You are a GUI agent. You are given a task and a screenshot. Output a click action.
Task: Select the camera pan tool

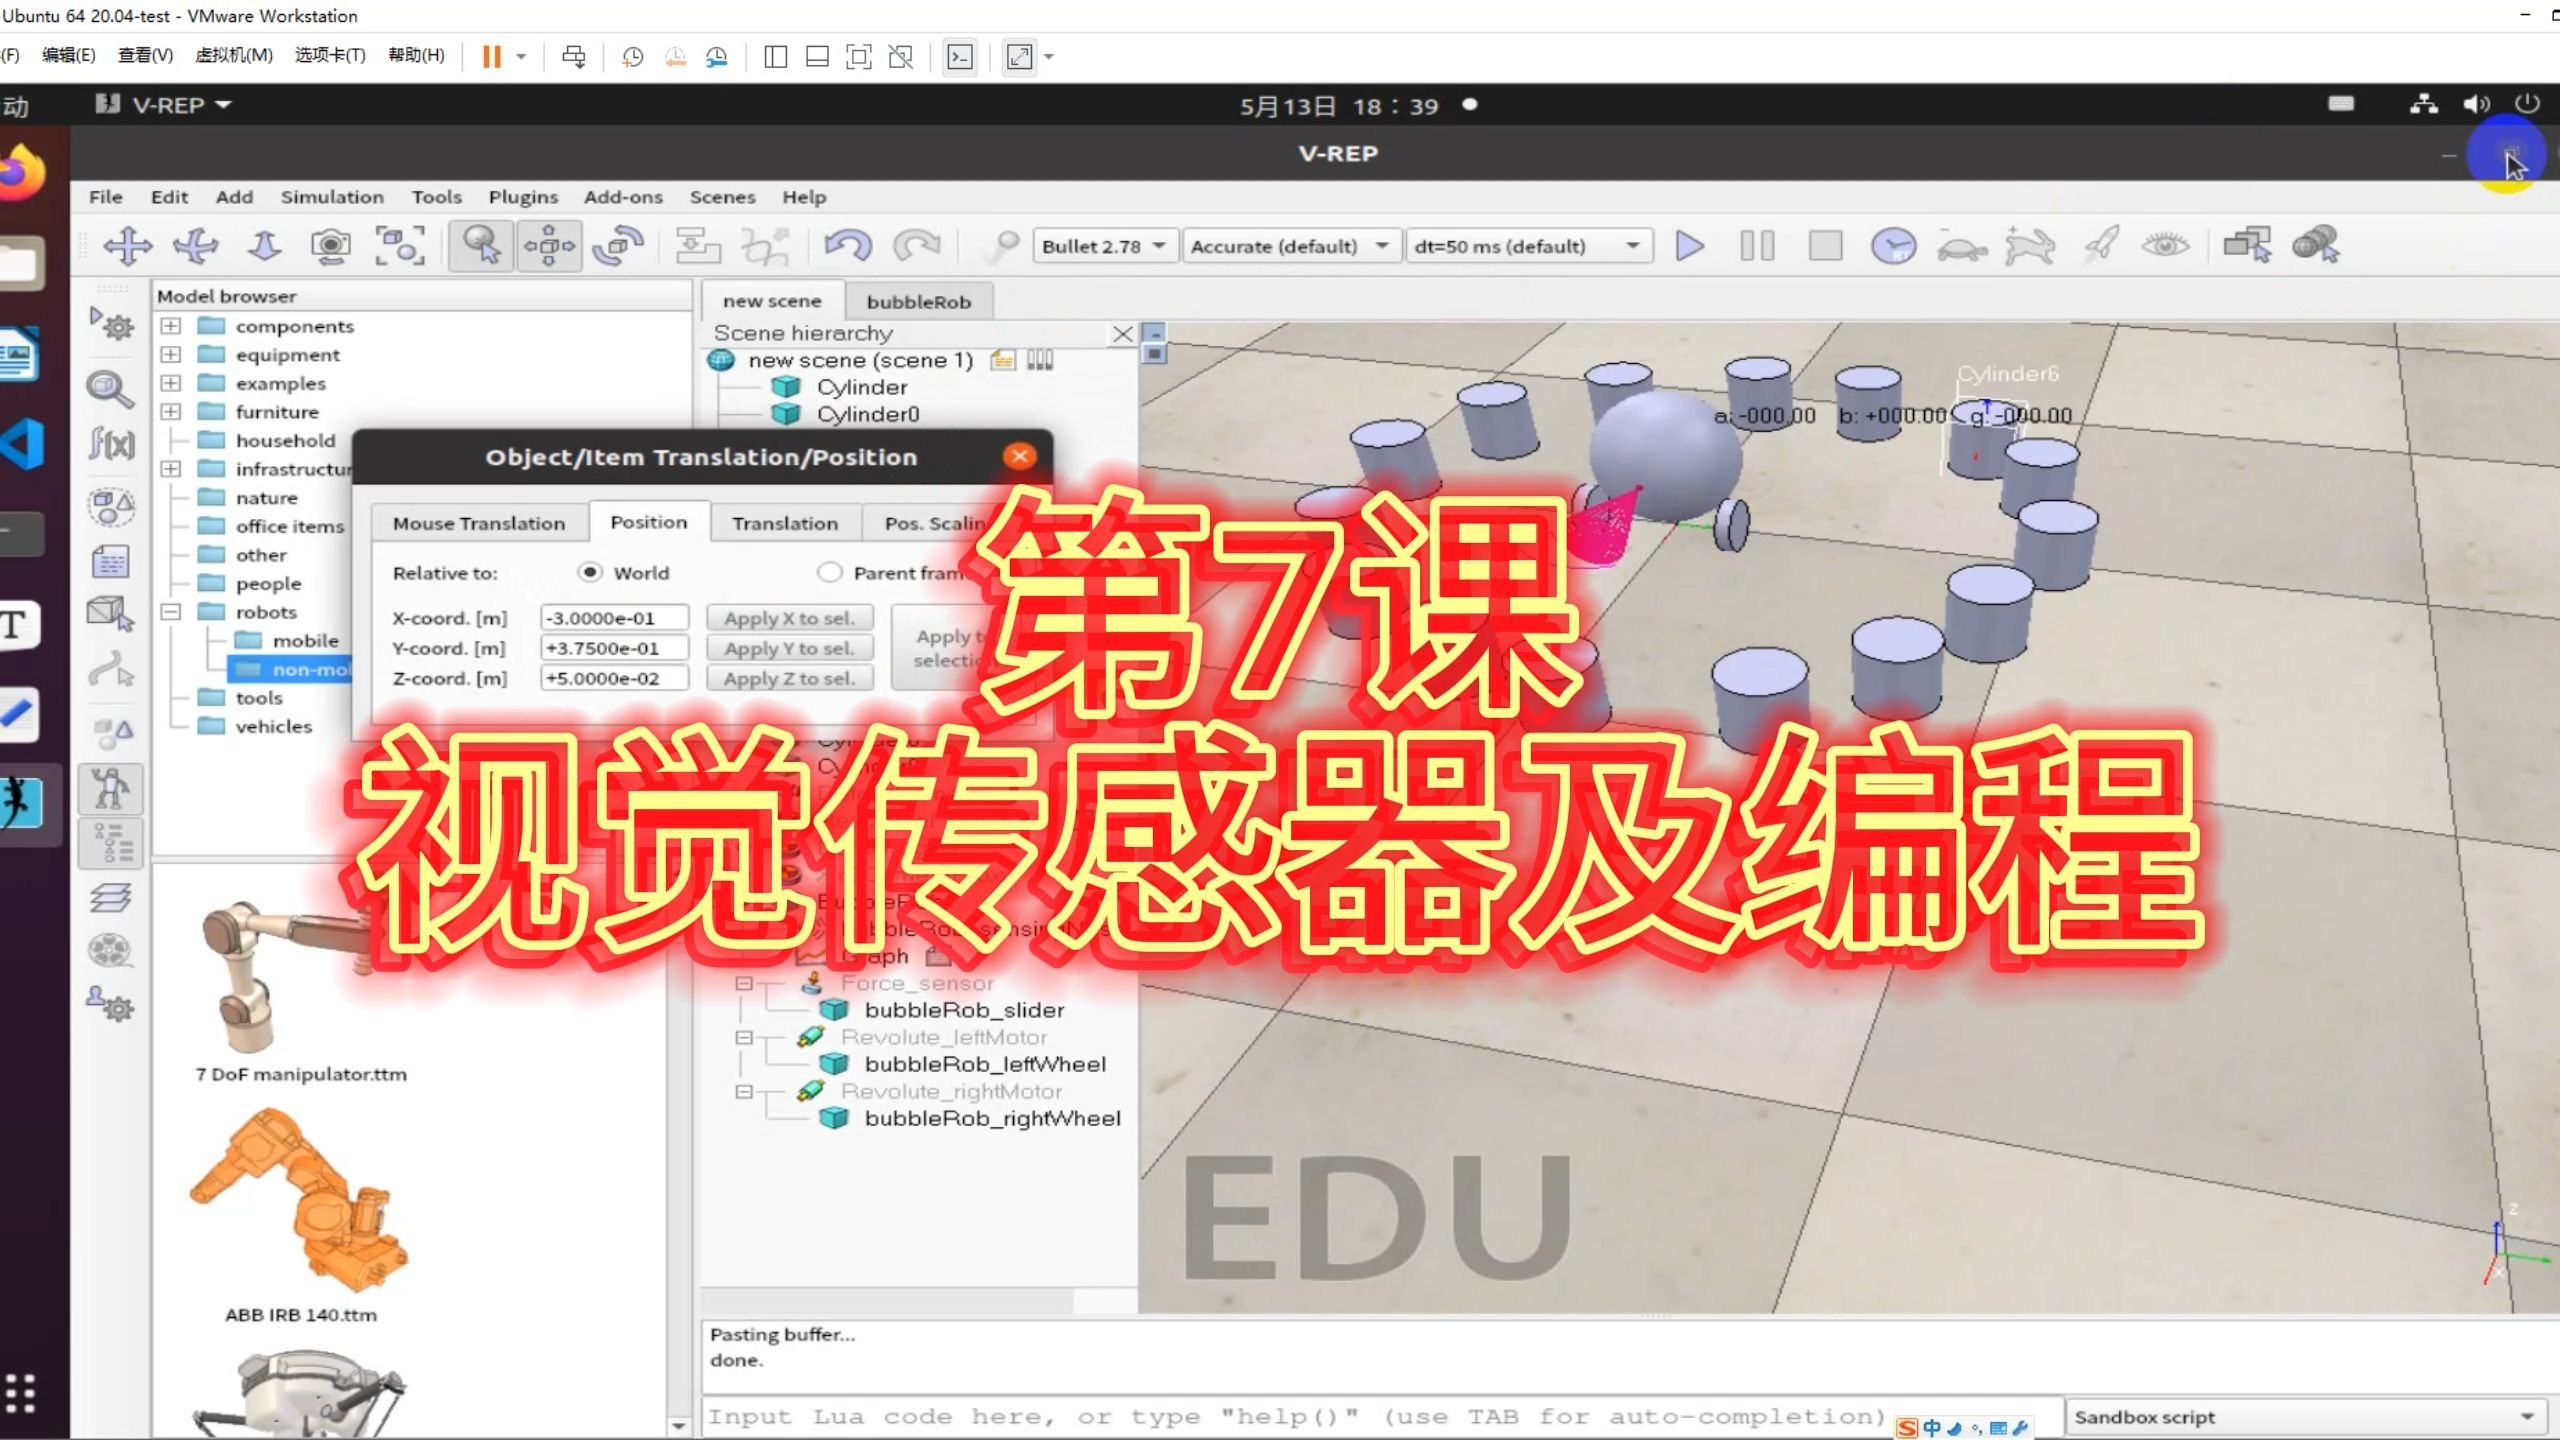click(128, 245)
